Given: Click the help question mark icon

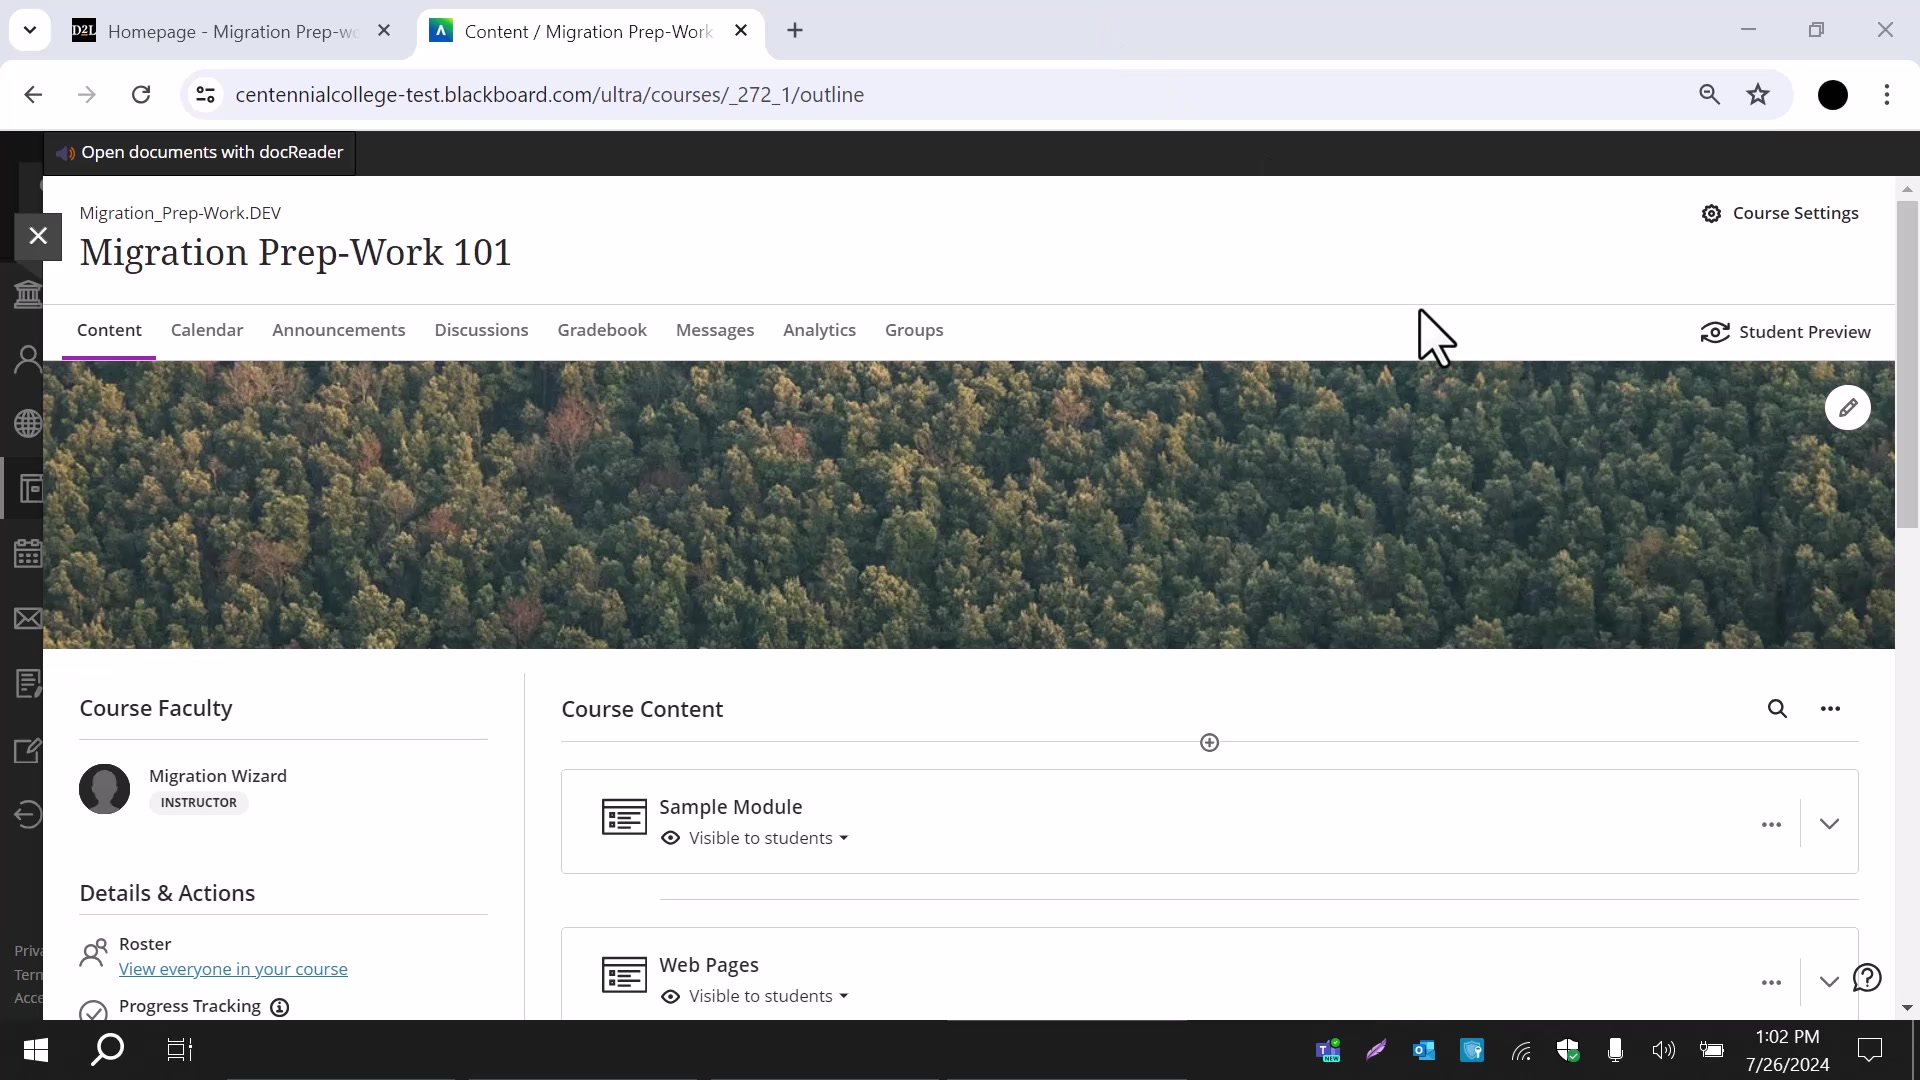Looking at the screenshot, I should 1867,978.
